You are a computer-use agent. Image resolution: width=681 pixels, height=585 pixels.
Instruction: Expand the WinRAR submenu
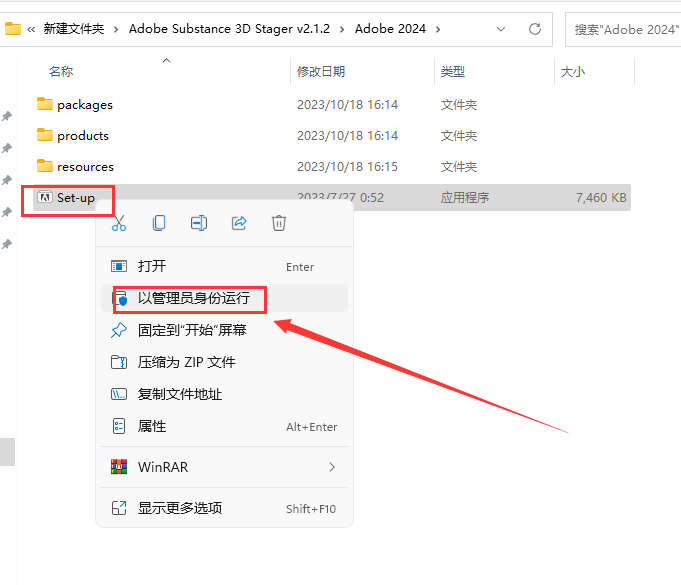coord(224,467)
